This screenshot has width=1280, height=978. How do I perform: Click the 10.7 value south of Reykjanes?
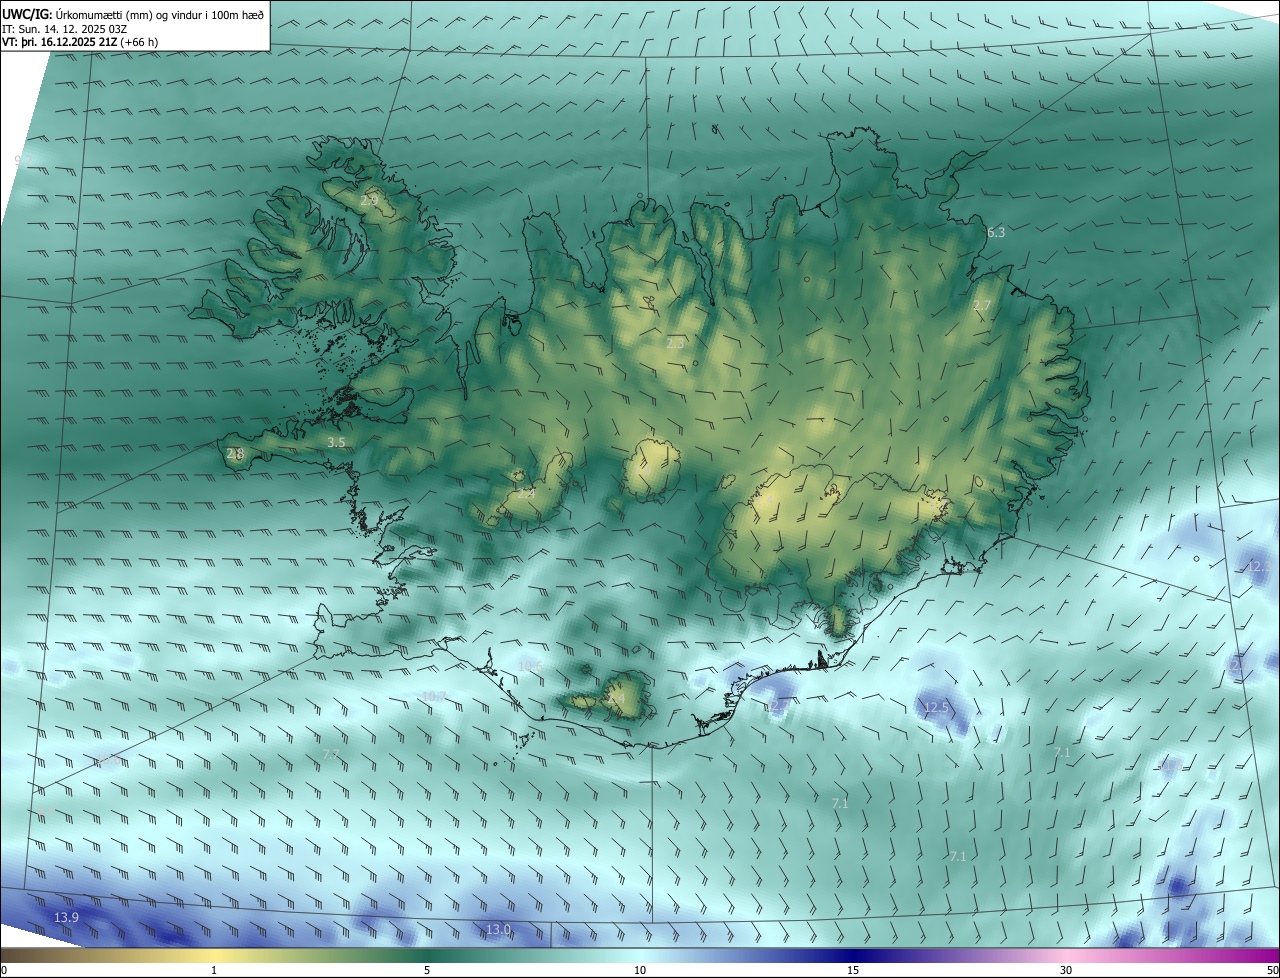tap(434, 696)
